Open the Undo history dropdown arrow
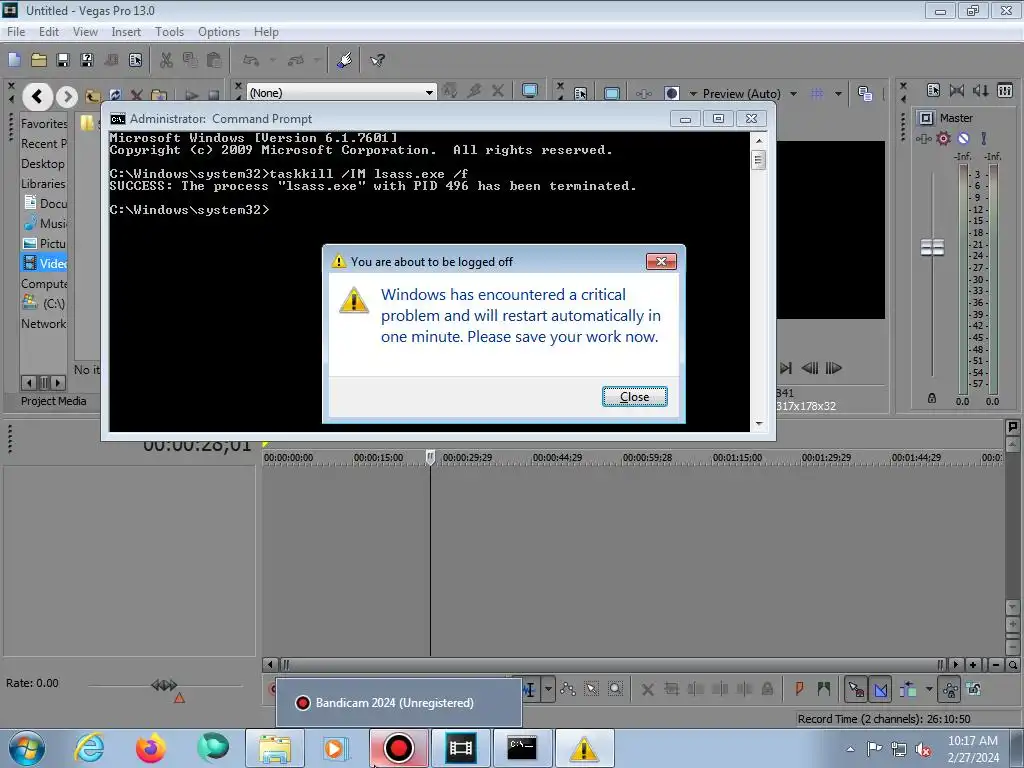 pos(273,61)
